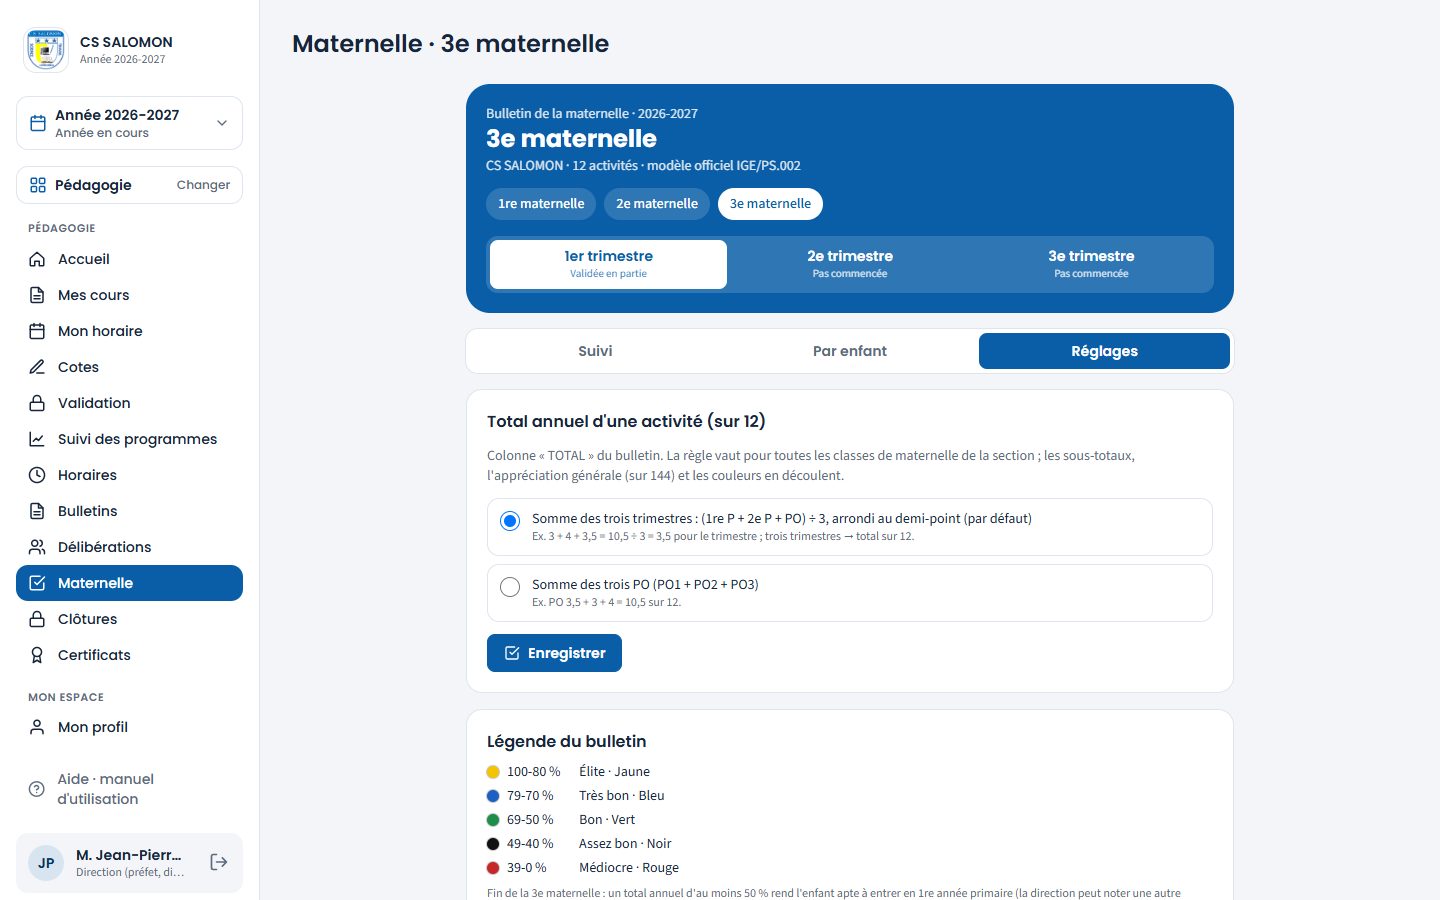Click the lock icon next to Validation
The height and width of the screenshot is (900, 1440).
point(37,403)
